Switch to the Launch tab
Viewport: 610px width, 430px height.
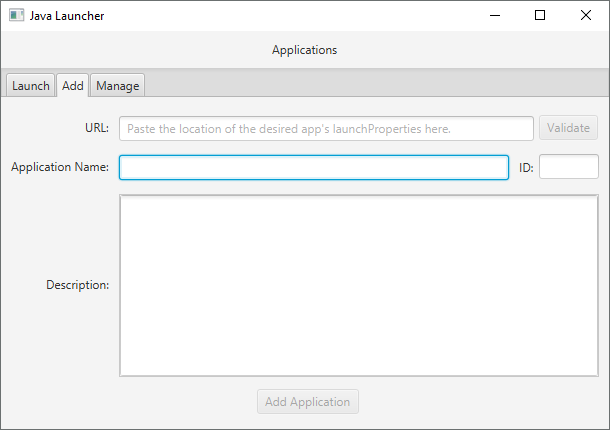pyautogui.click(x=30, y=86)
